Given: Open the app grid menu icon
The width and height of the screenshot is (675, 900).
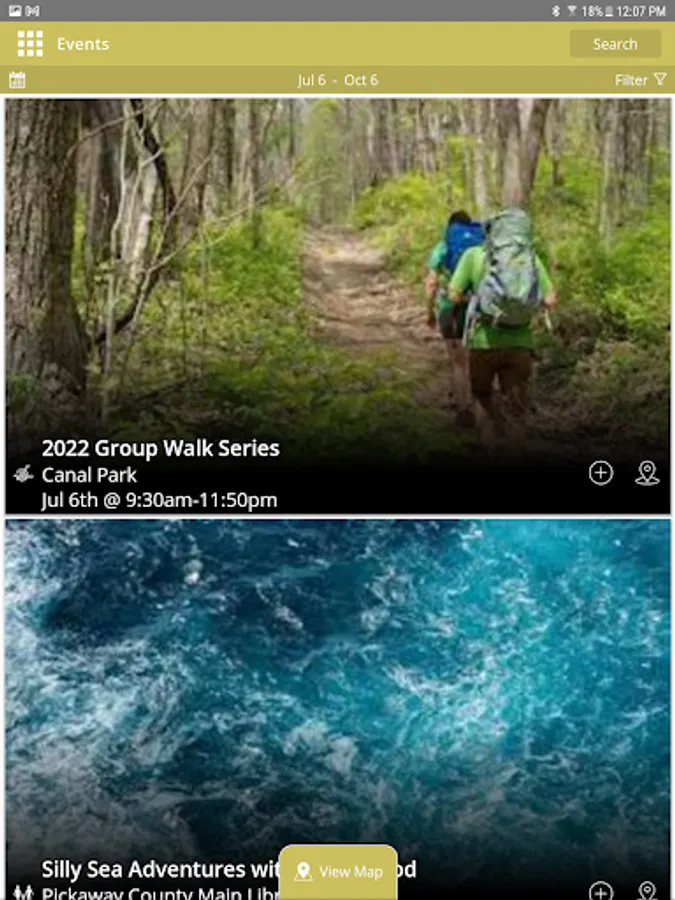Looking at the screenshot, I should click(30, 44).
